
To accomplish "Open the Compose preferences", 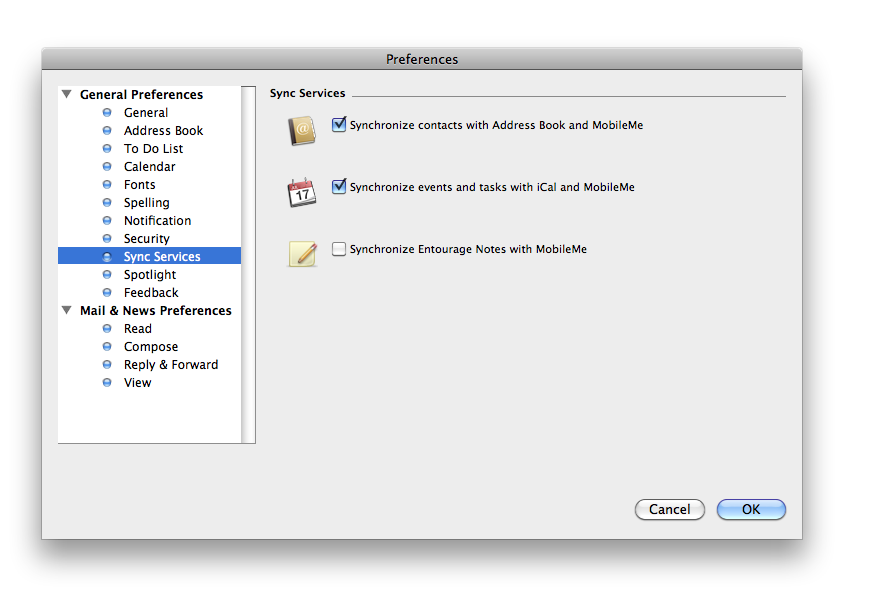I will [x=149, y=347].
